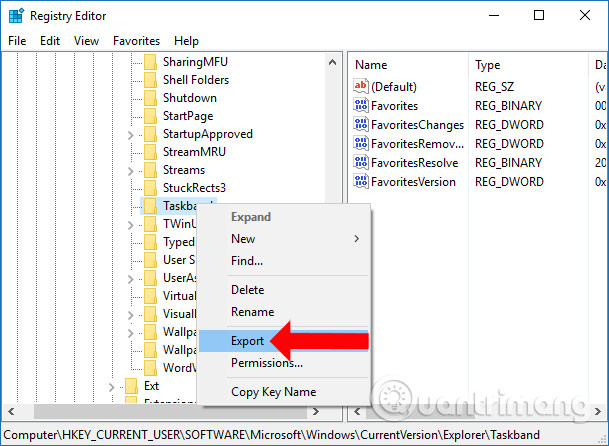Close the Registry Editor window

585,16
